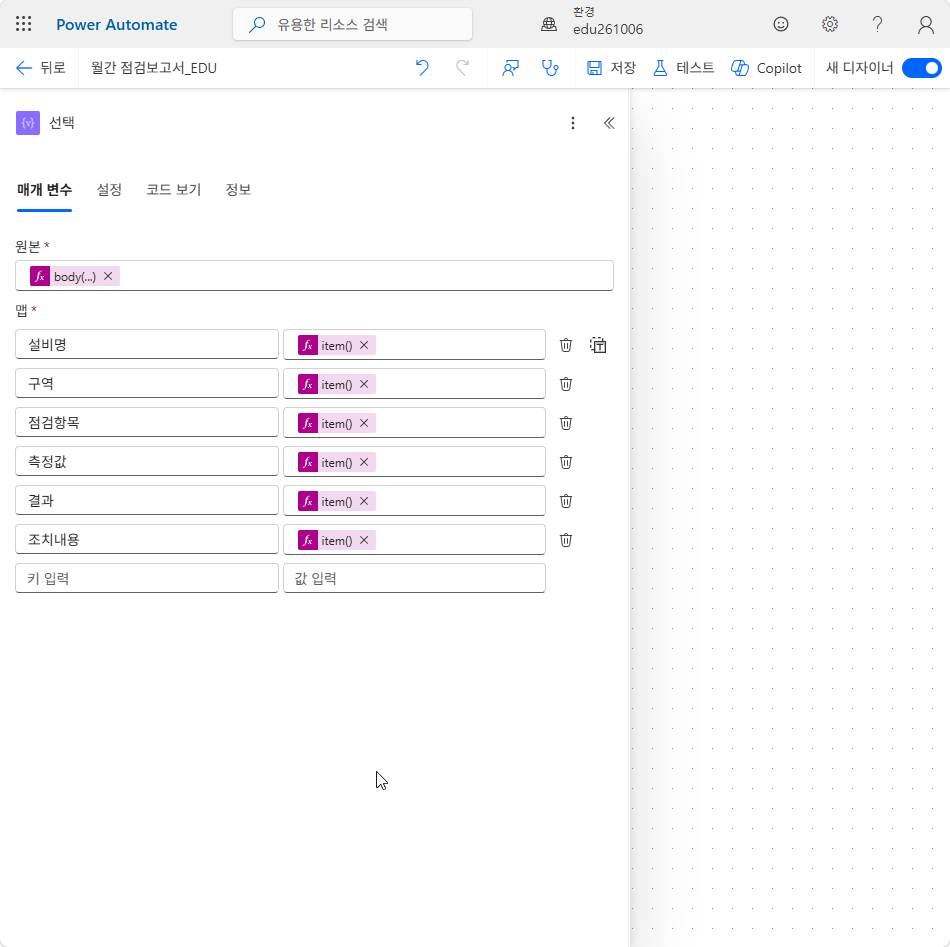Switch to the 코드 보기 tab
The image size is (950, 947).
(174, 190)
